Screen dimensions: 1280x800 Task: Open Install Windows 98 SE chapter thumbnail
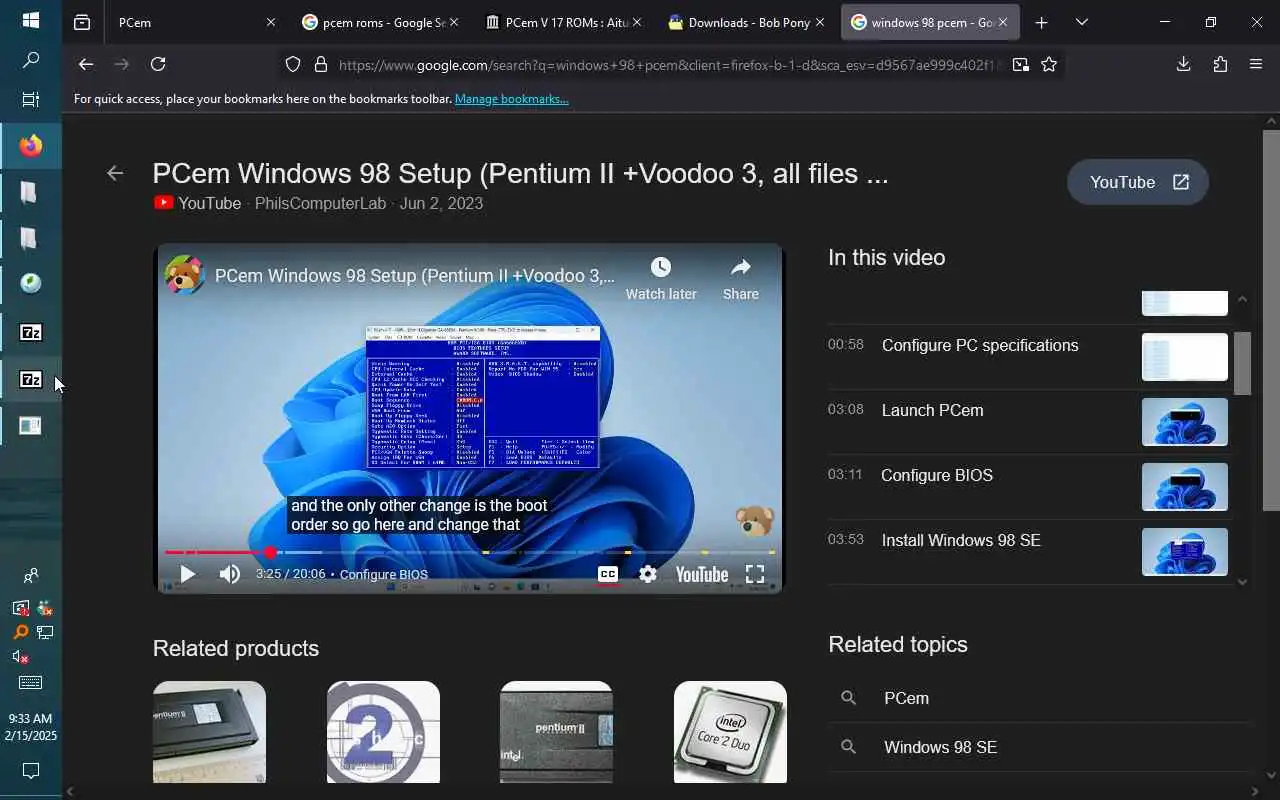1184,552
